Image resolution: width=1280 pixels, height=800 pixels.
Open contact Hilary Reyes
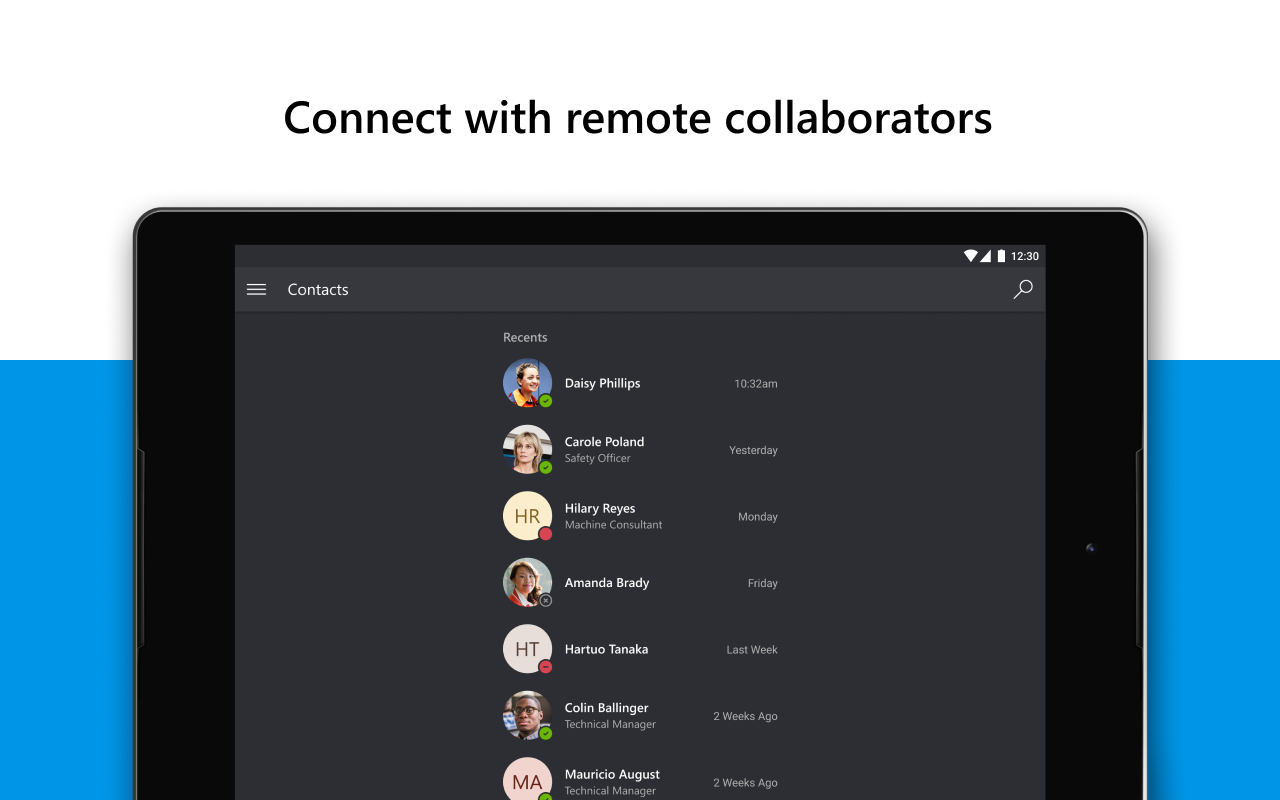(x=640, y=516)
